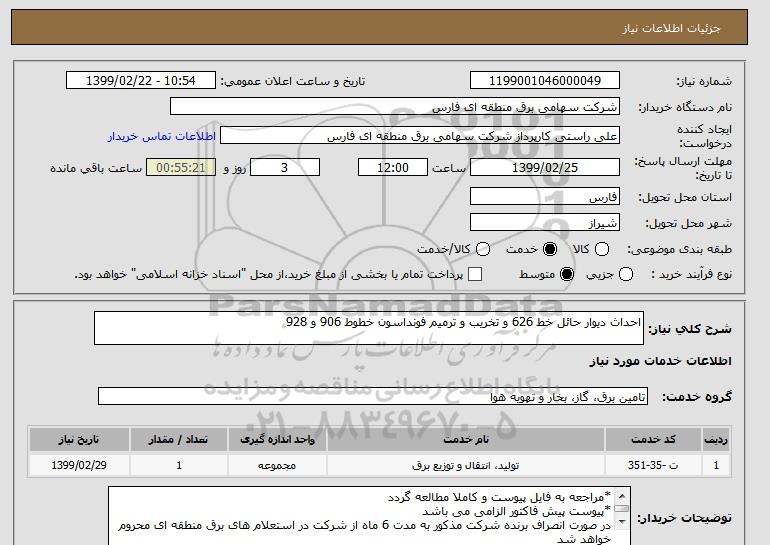
Task: Click the buyer name field شرکت سهامی برق منطقه ای فارس
Action: click(395, 107)
